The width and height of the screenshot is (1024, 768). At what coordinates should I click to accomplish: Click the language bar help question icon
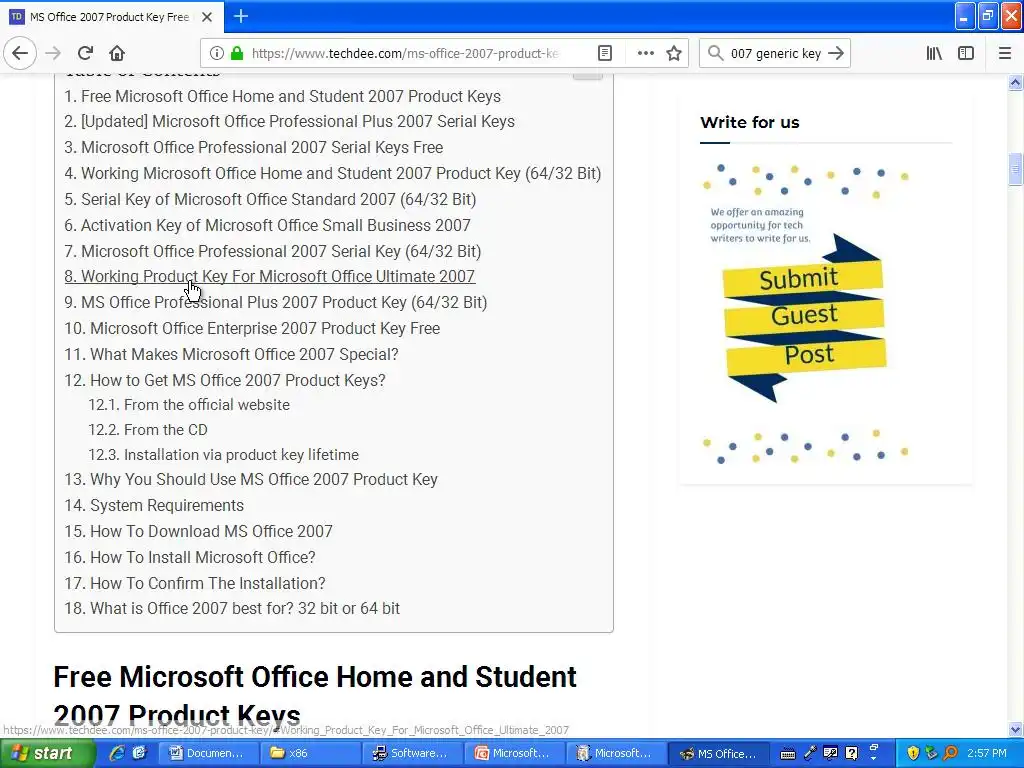pyautogui.click(x=852, y=754)
